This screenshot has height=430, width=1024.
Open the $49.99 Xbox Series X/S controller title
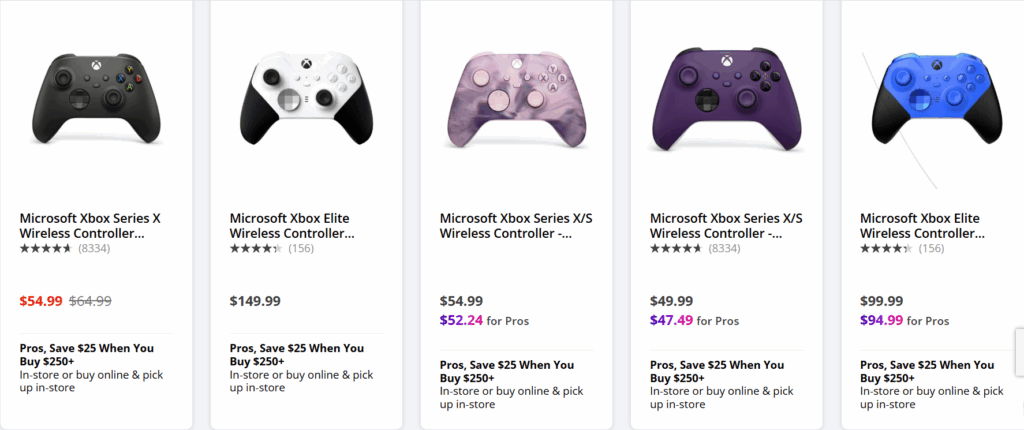point(726,225)
